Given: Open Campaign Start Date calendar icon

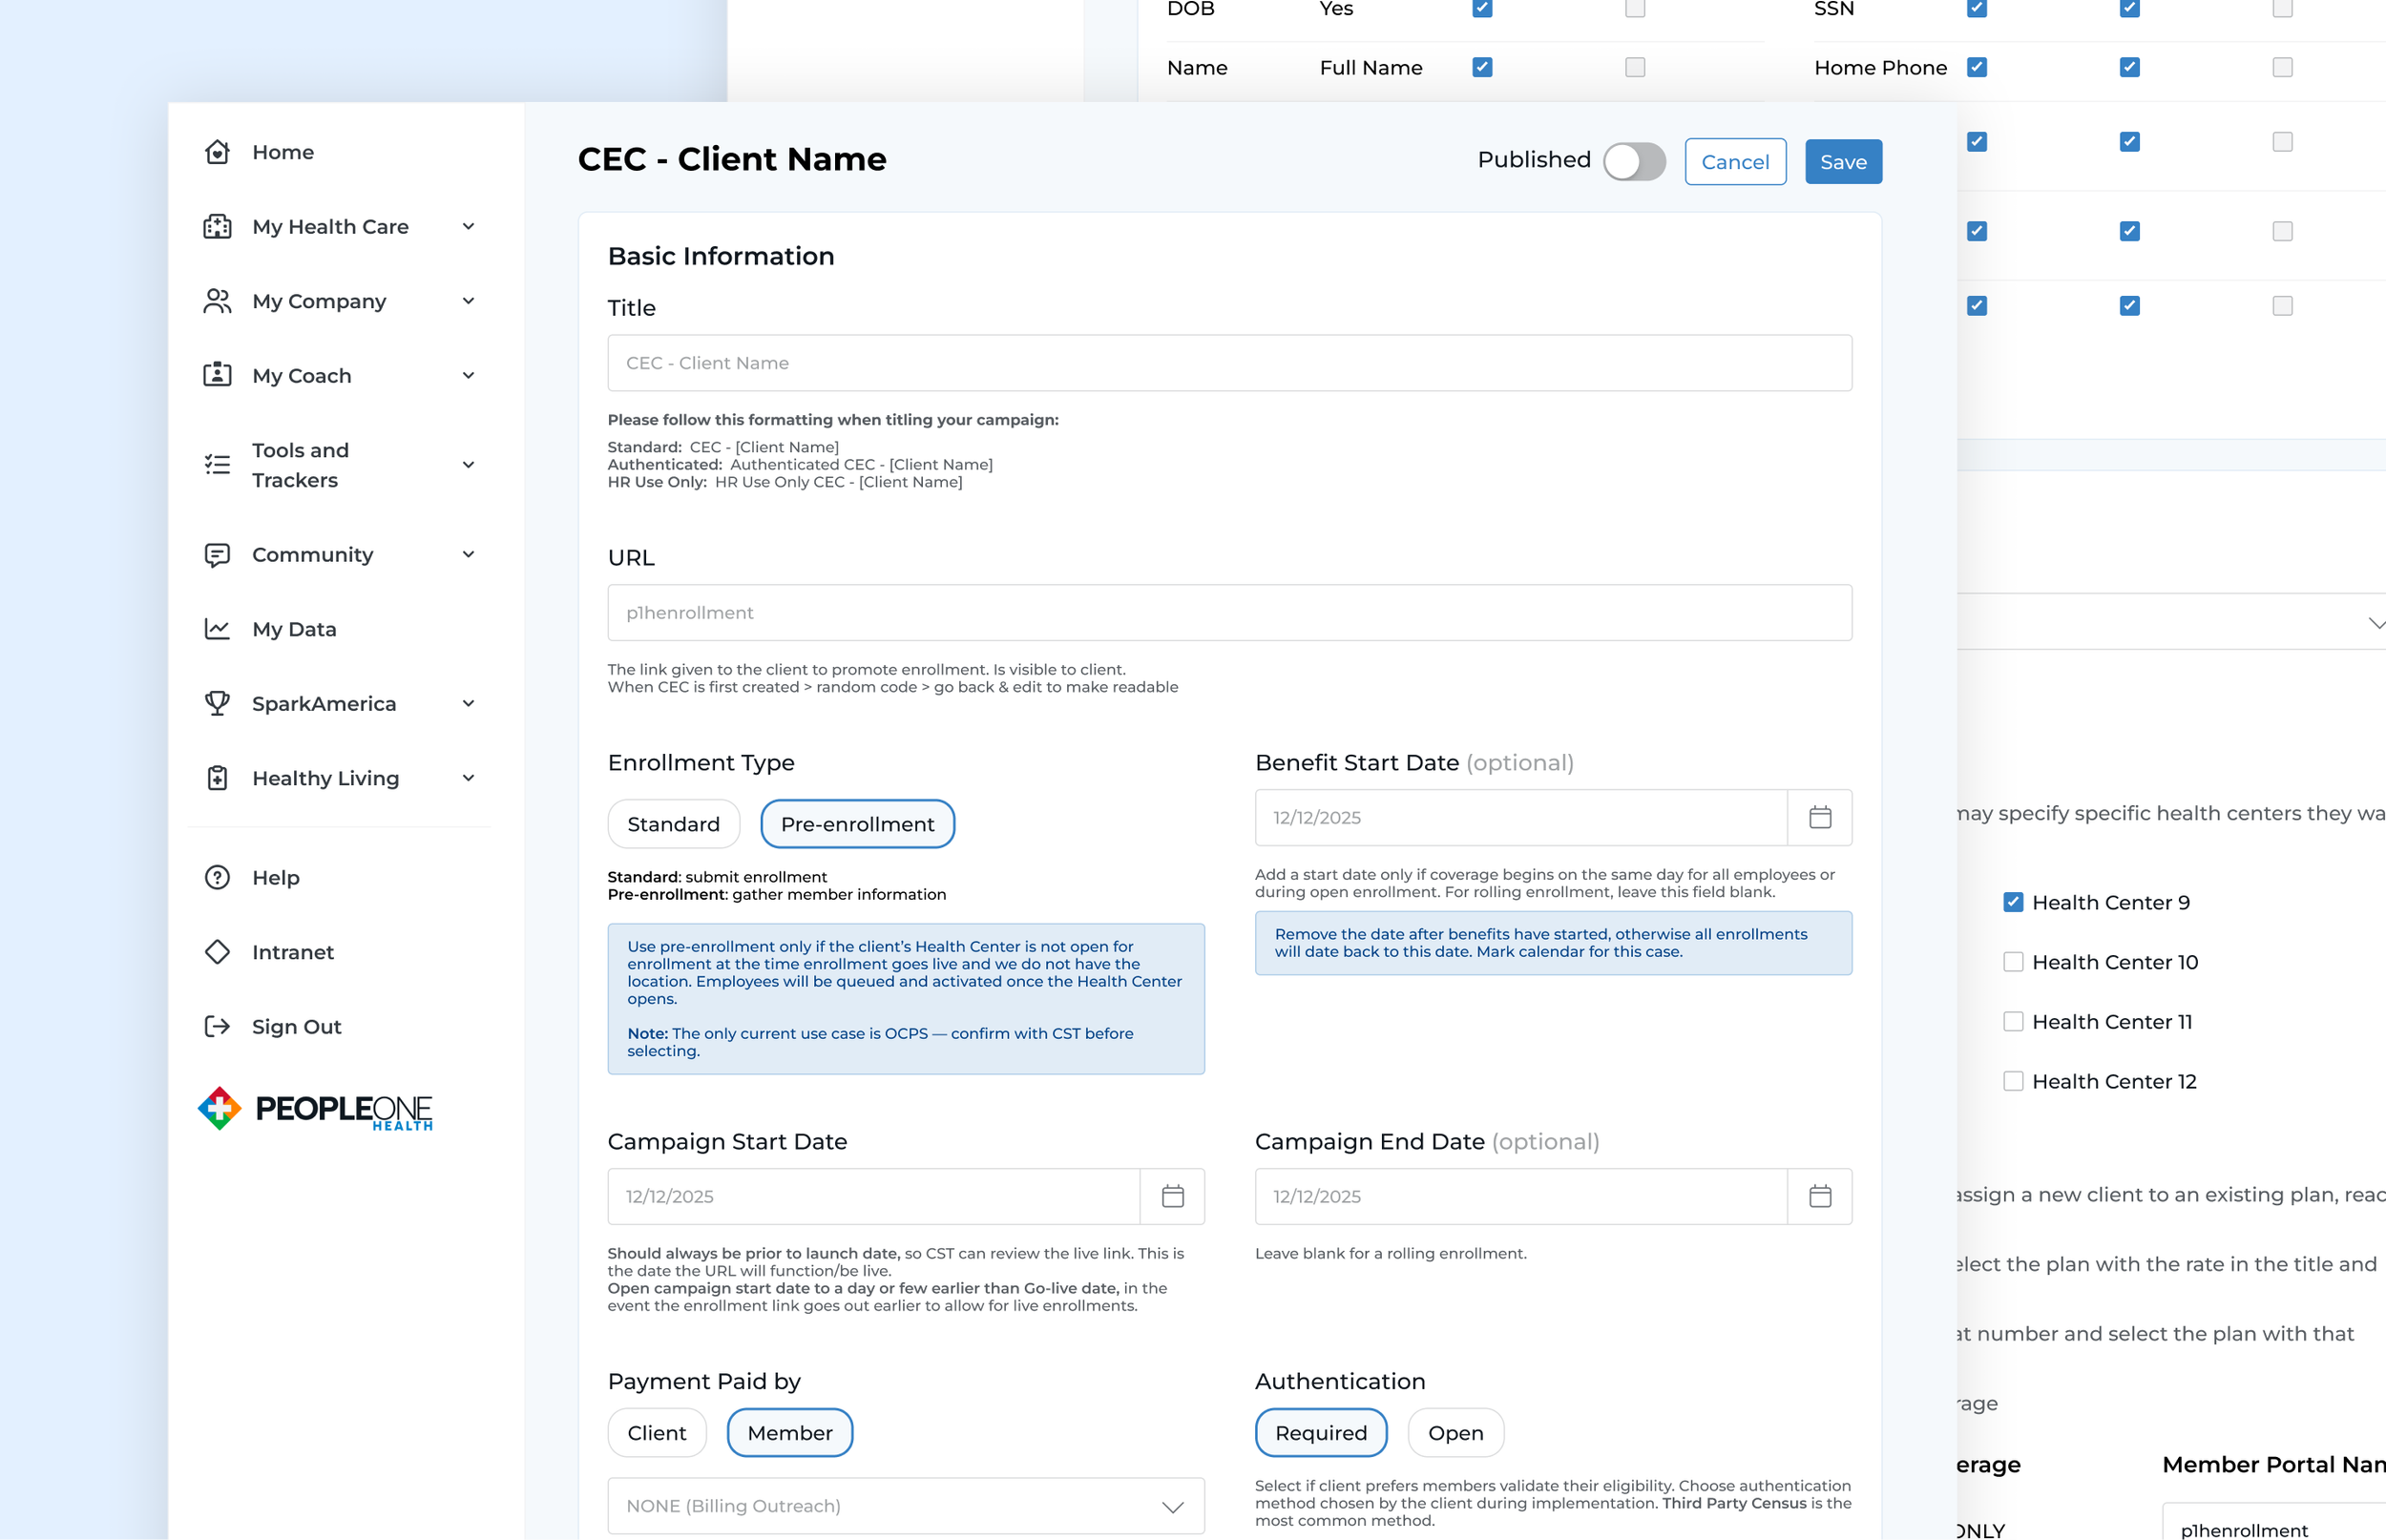Looking at the screenshot, I should click(1172, 1196).
